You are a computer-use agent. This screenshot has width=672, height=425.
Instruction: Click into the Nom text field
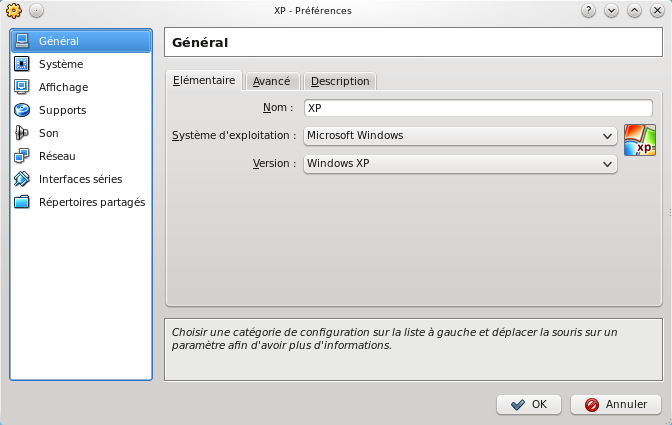pos(477,108)
